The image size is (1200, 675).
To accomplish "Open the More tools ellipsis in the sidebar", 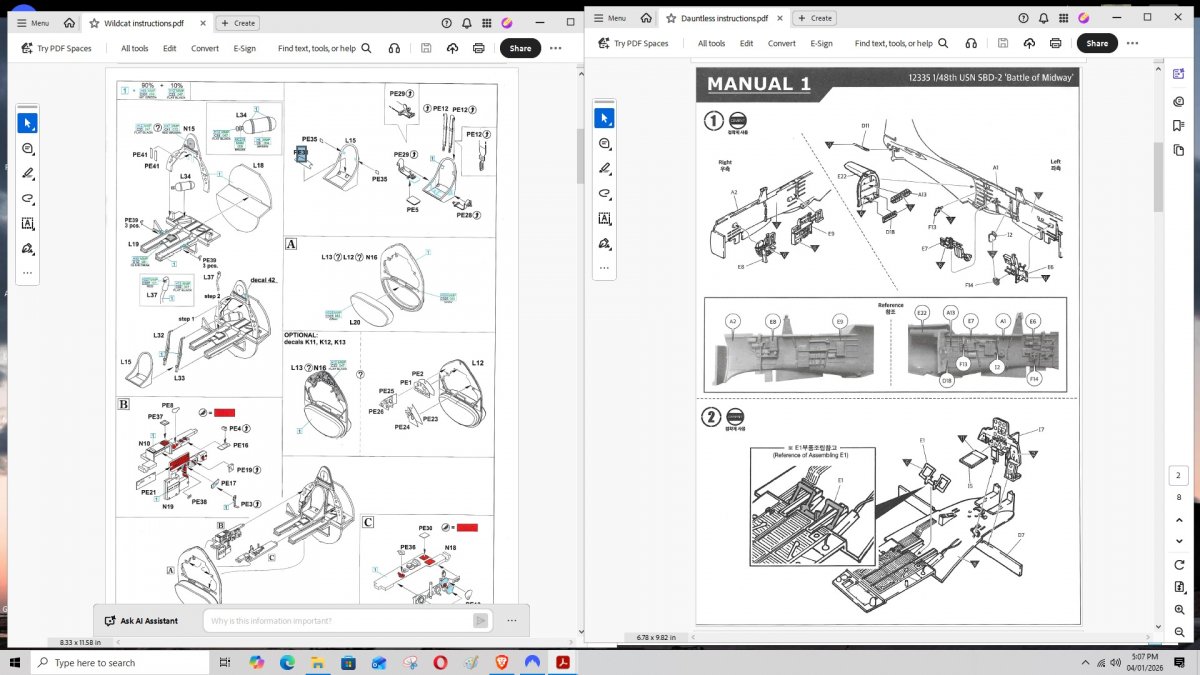I will 28,272.
